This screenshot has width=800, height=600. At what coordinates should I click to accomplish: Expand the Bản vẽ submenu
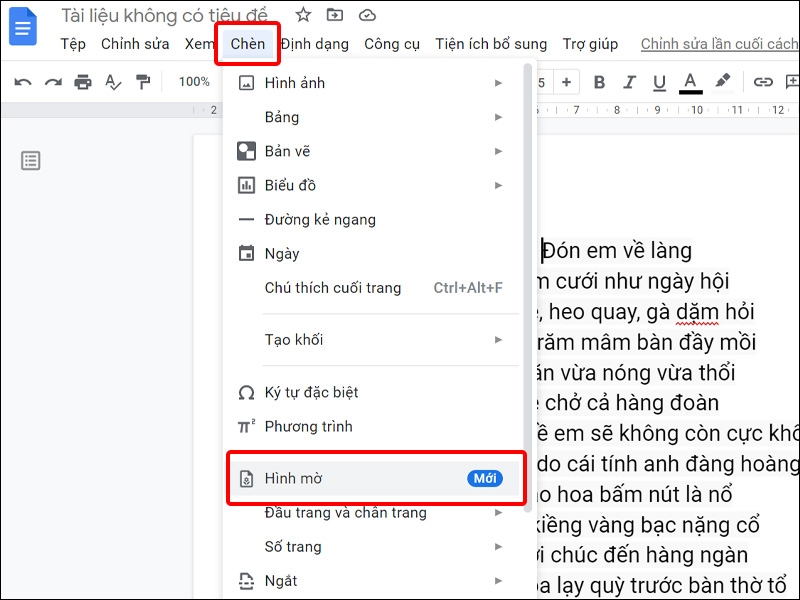(x=373, y=152)
